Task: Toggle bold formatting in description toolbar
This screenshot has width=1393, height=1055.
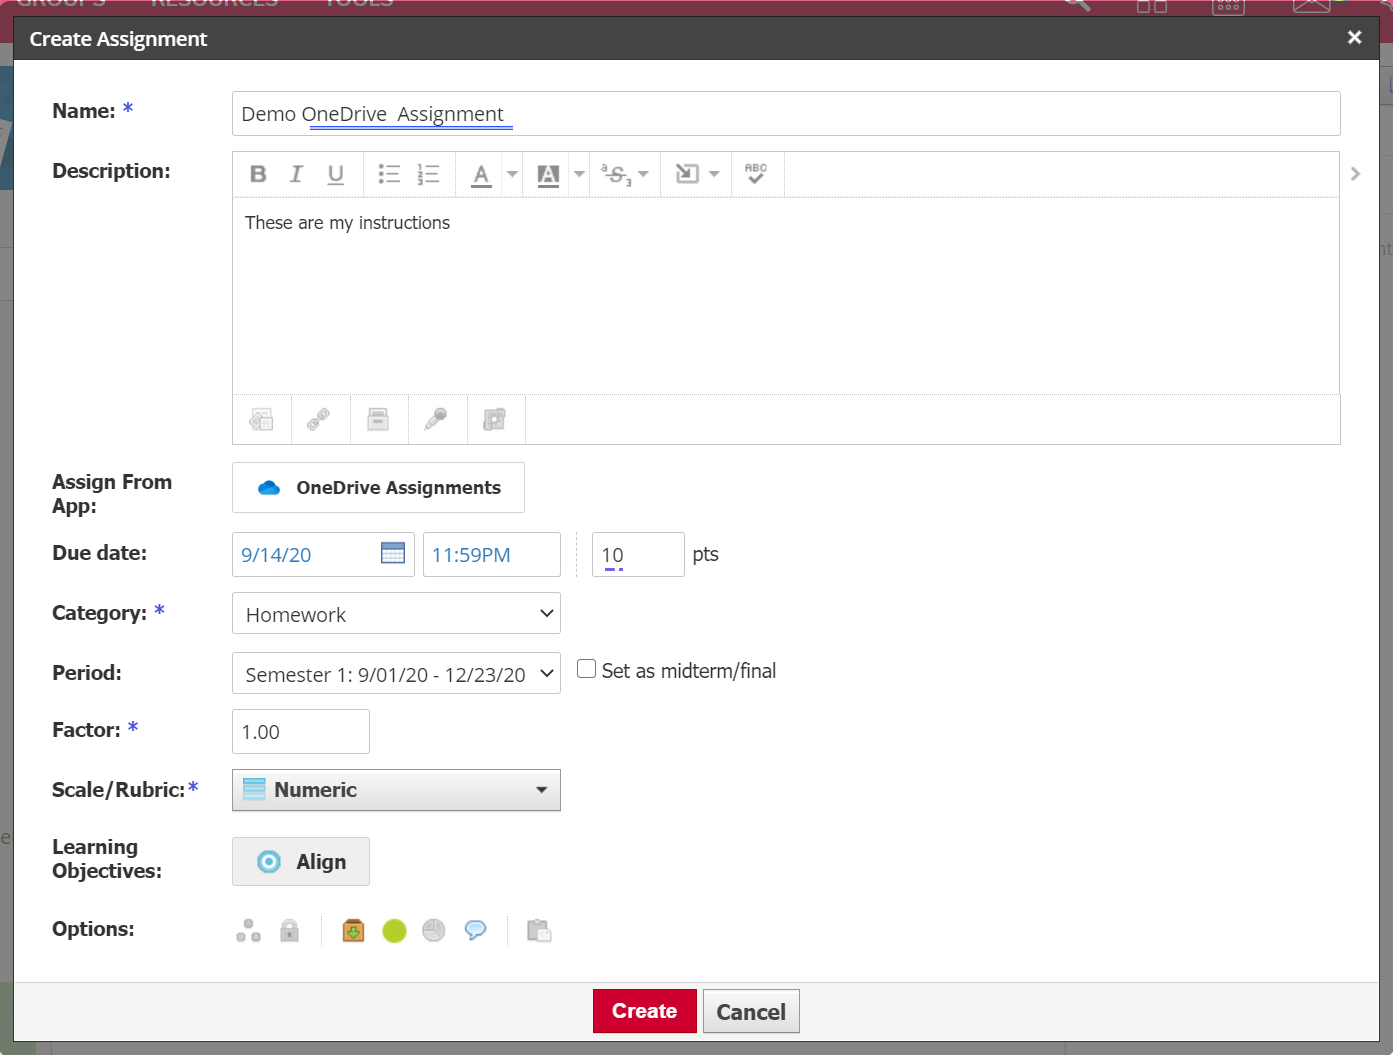Action: [258, 174]
